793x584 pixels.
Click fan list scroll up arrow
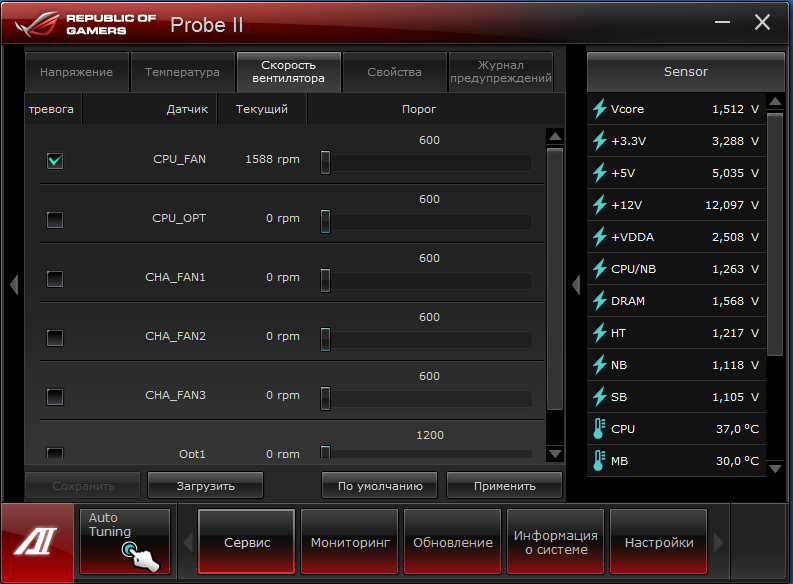pos(555,136)
